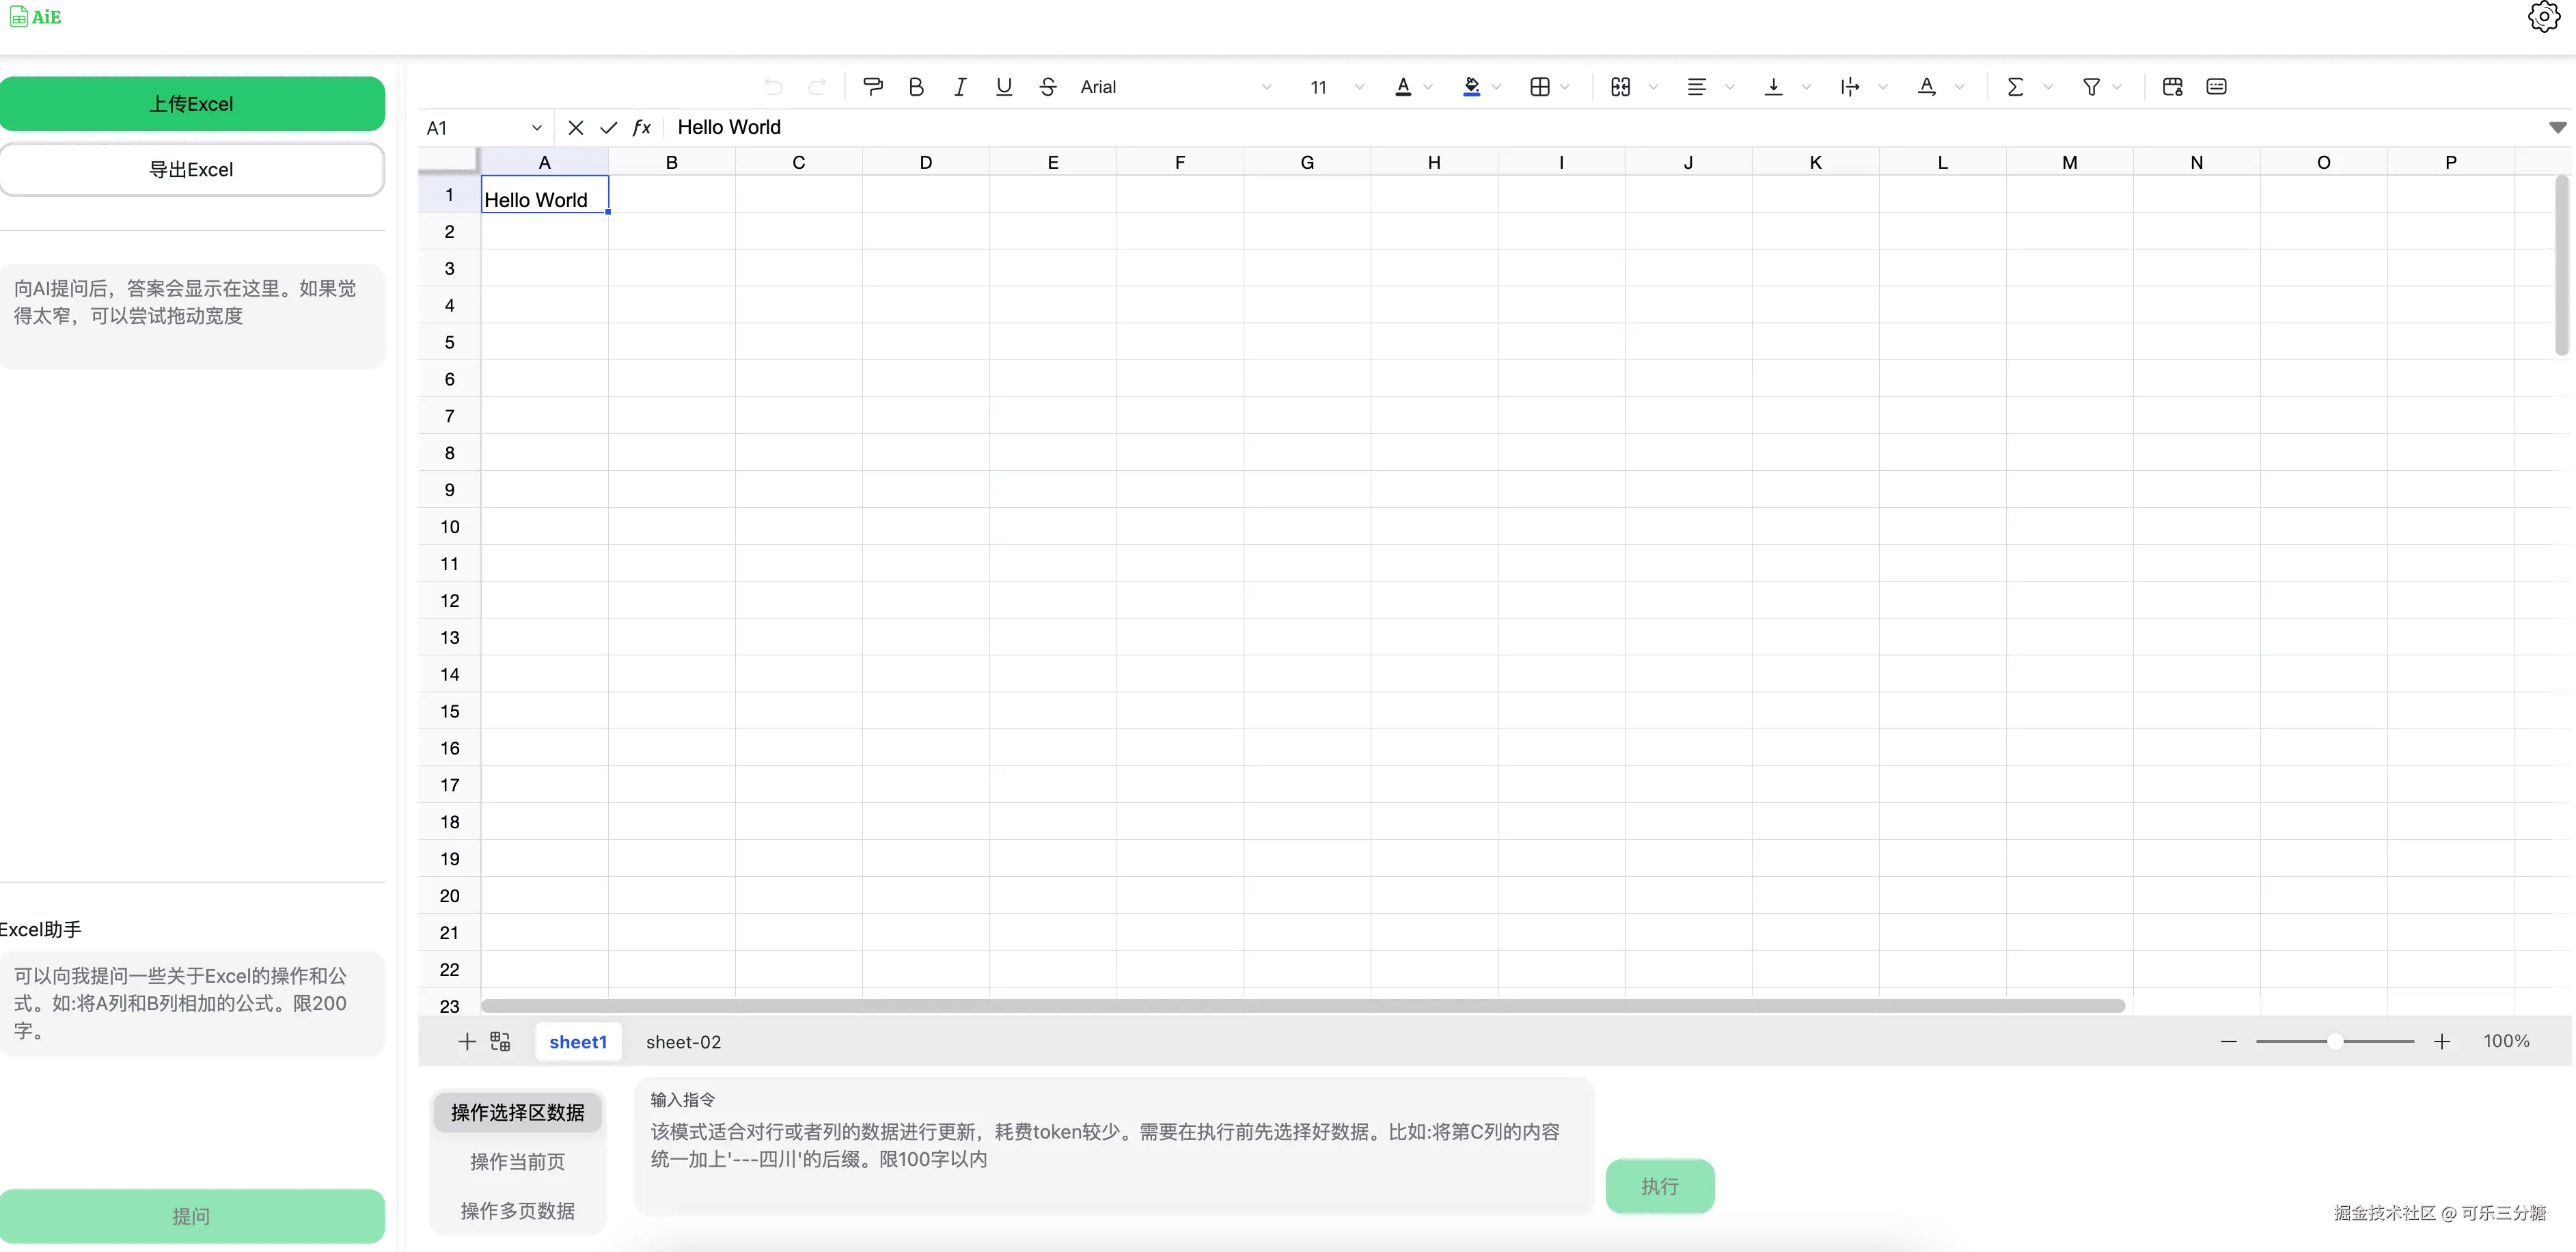Viewport: 2576px width, 1252px height.
Task: Open the font size dropdown
Action: pyautogui.click(x=1358, y=87)
